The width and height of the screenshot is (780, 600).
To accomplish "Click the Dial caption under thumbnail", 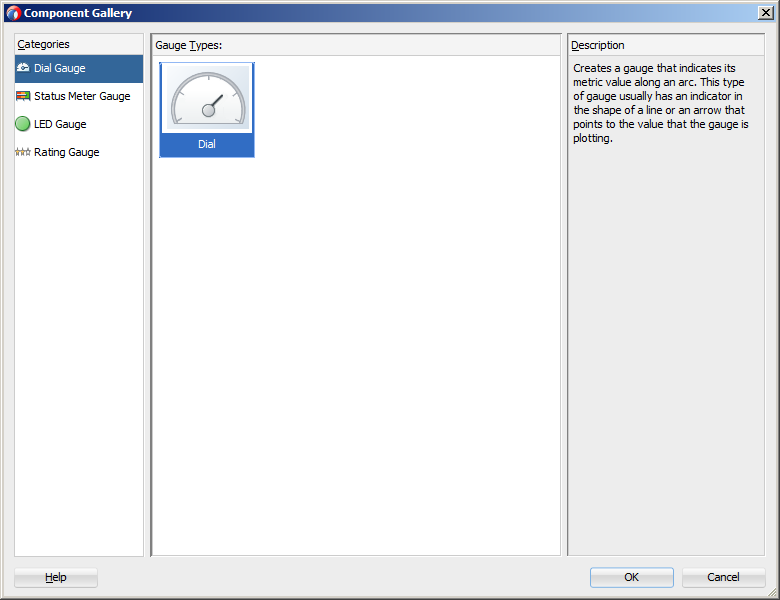I will point(207,144).
